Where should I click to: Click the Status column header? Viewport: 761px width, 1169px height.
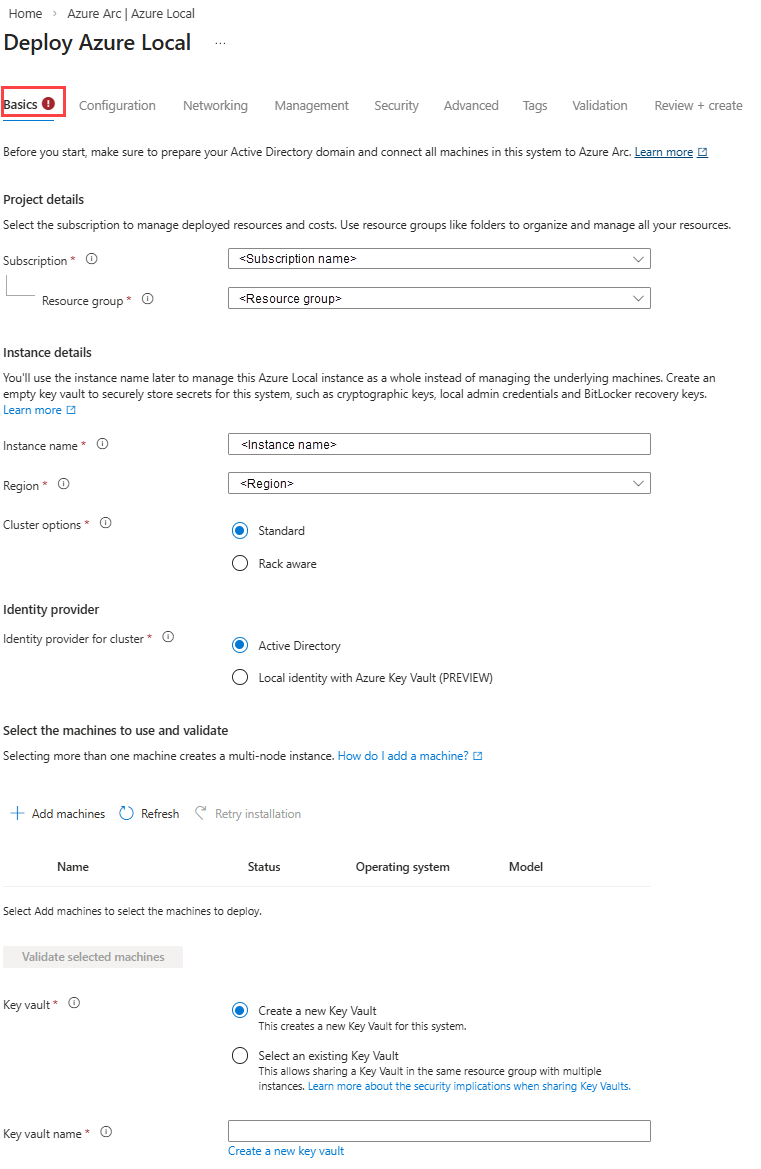click(264, 867)
